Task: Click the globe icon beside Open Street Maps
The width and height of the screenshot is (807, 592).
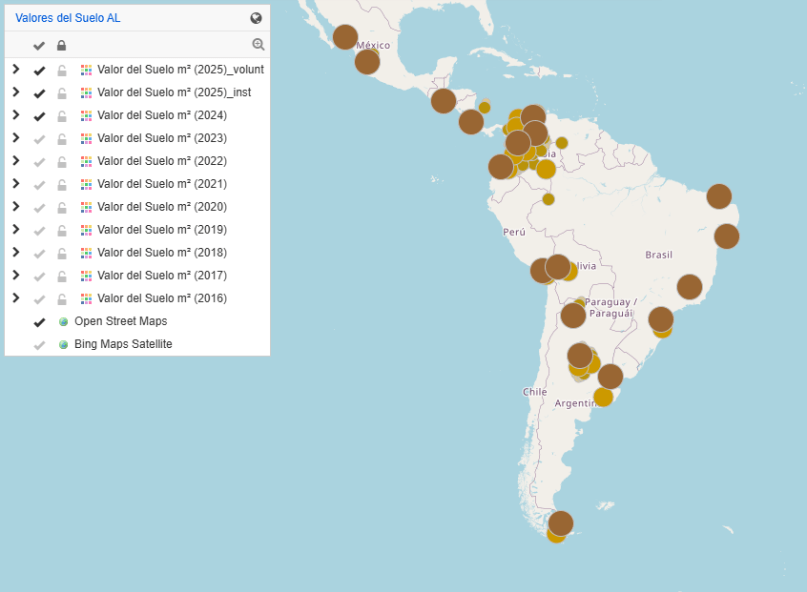Action: [x=64, y=322]
